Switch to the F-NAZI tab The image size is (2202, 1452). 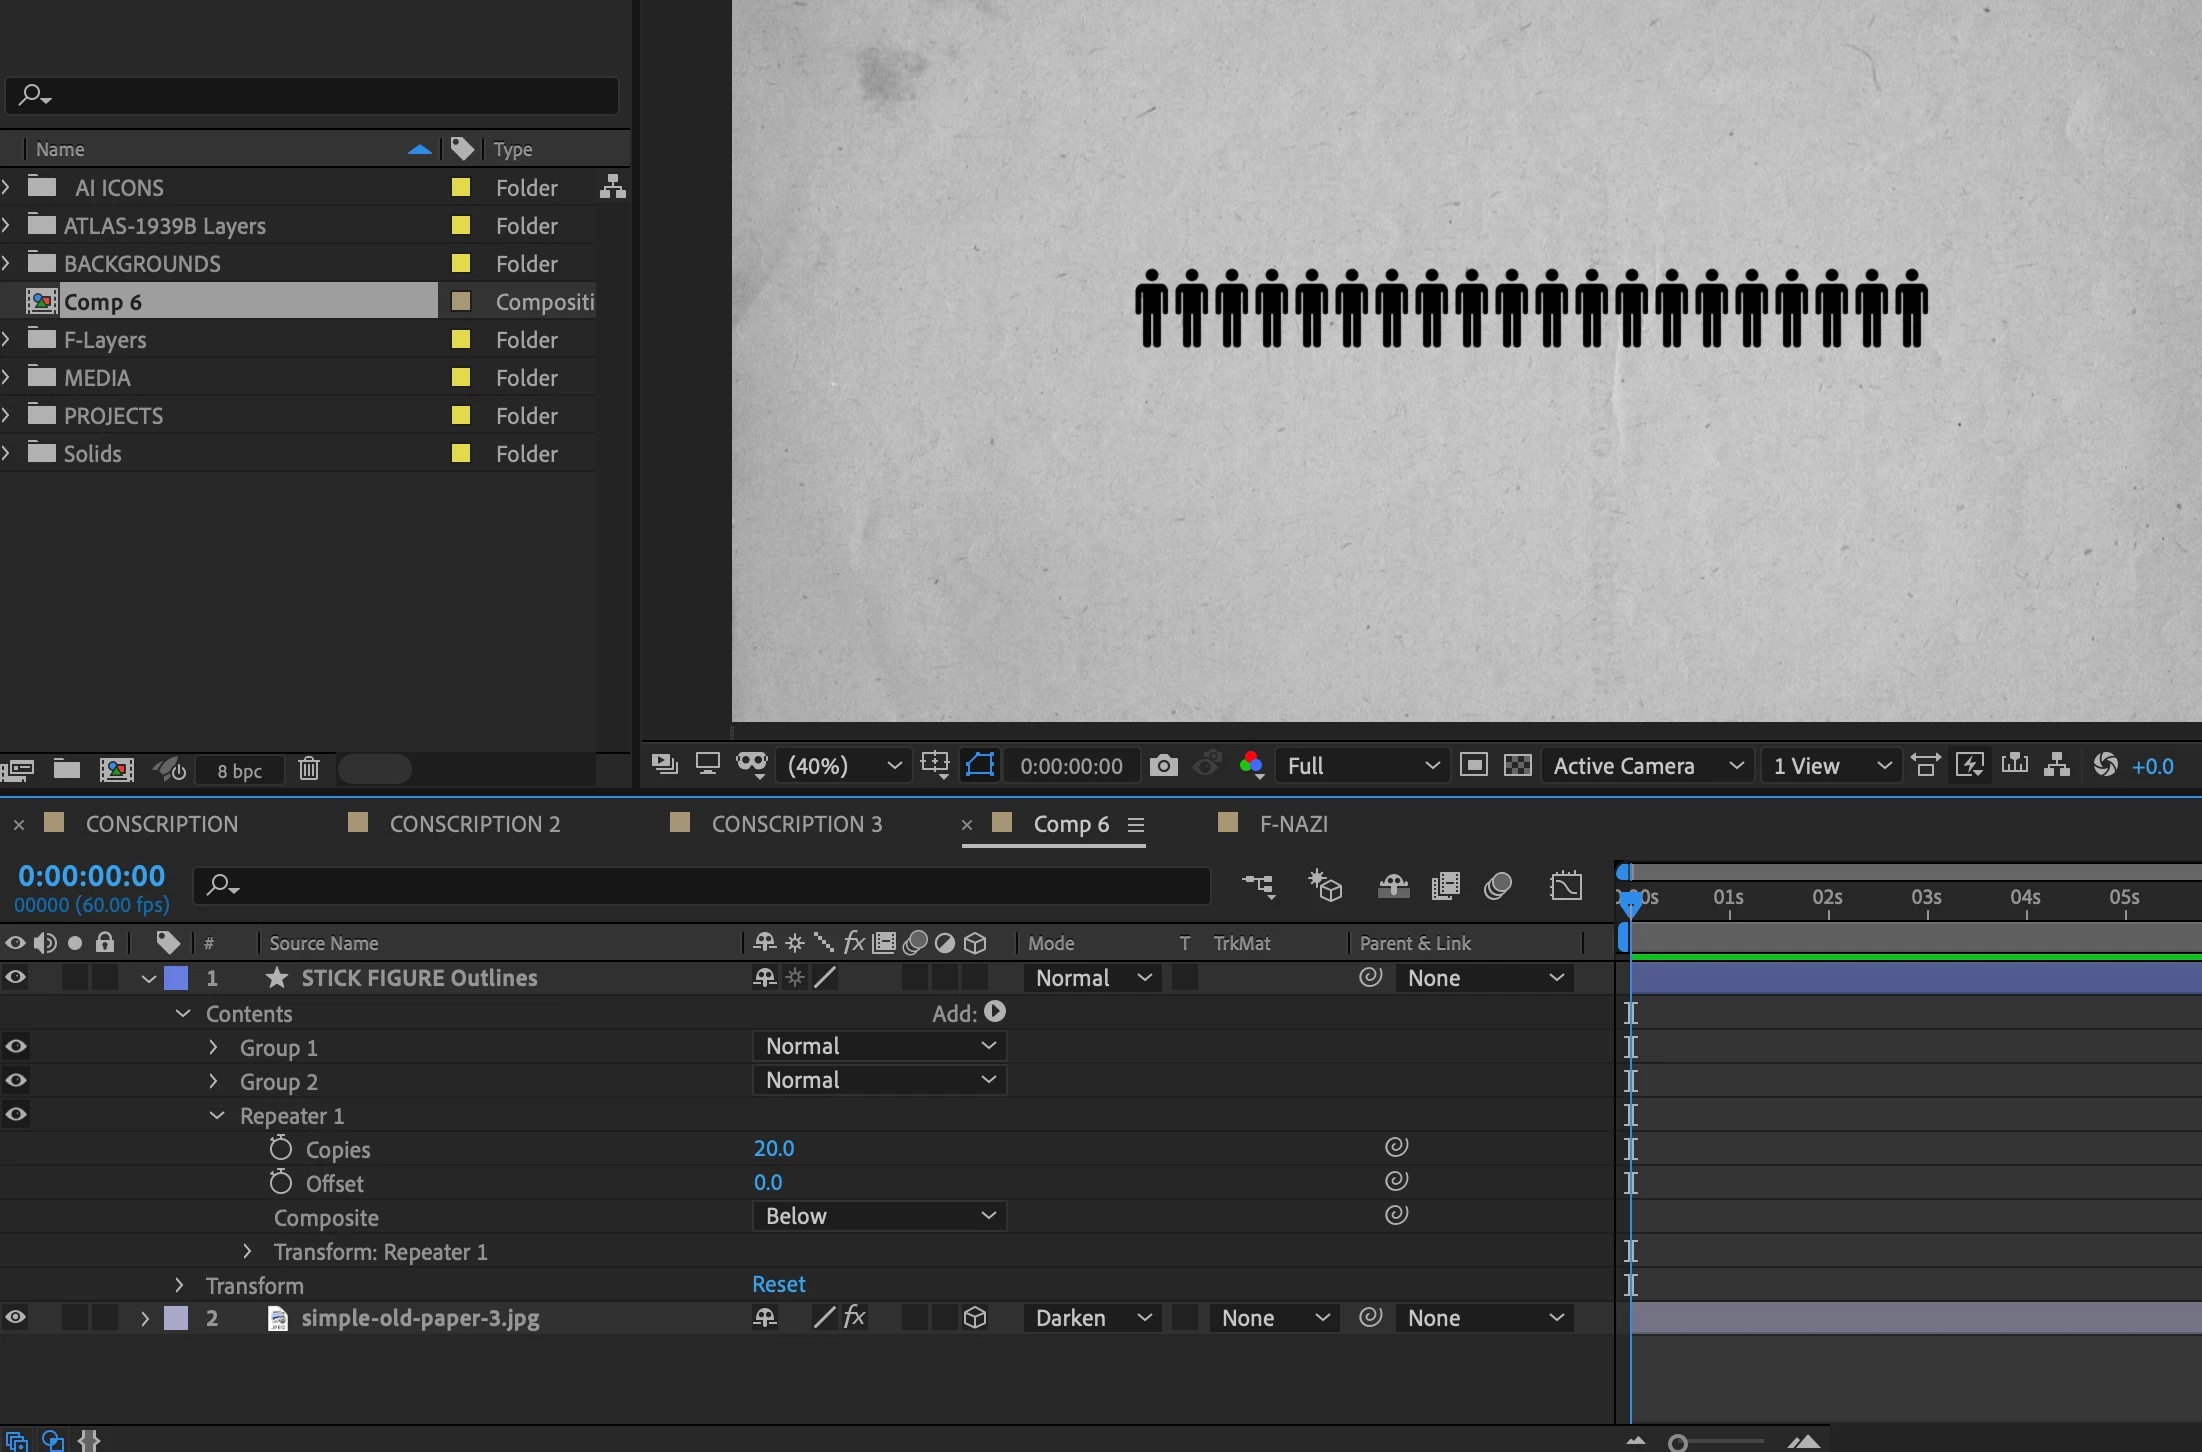point(1293,824)
